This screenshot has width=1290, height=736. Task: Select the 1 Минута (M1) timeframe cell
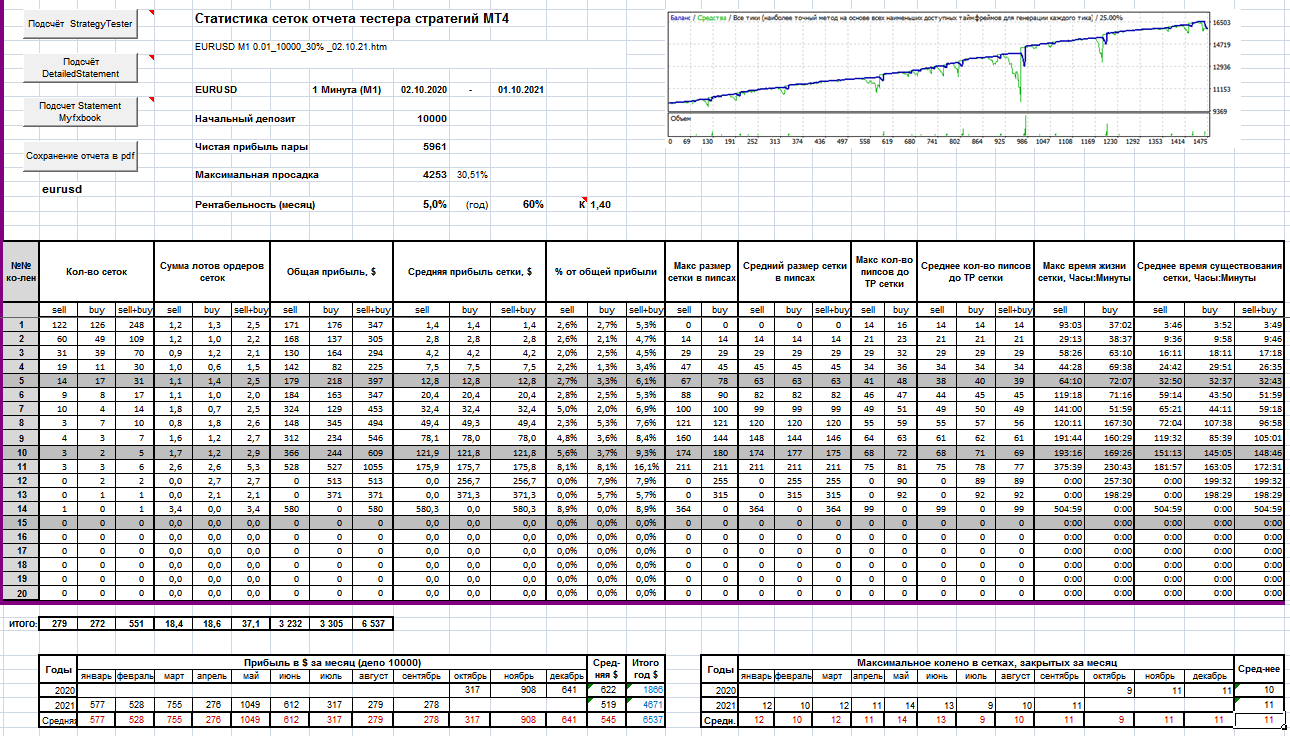(347, 90)
